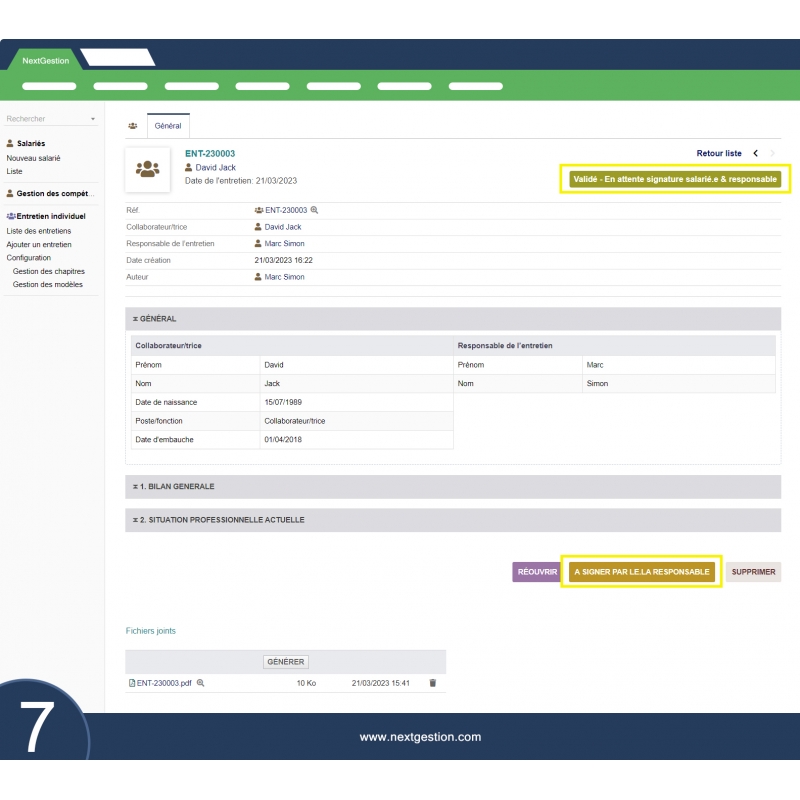Delete ENT-230003.pdf using the trash icon
Screen dimensions: 800x800
click(x=433, y=683)
